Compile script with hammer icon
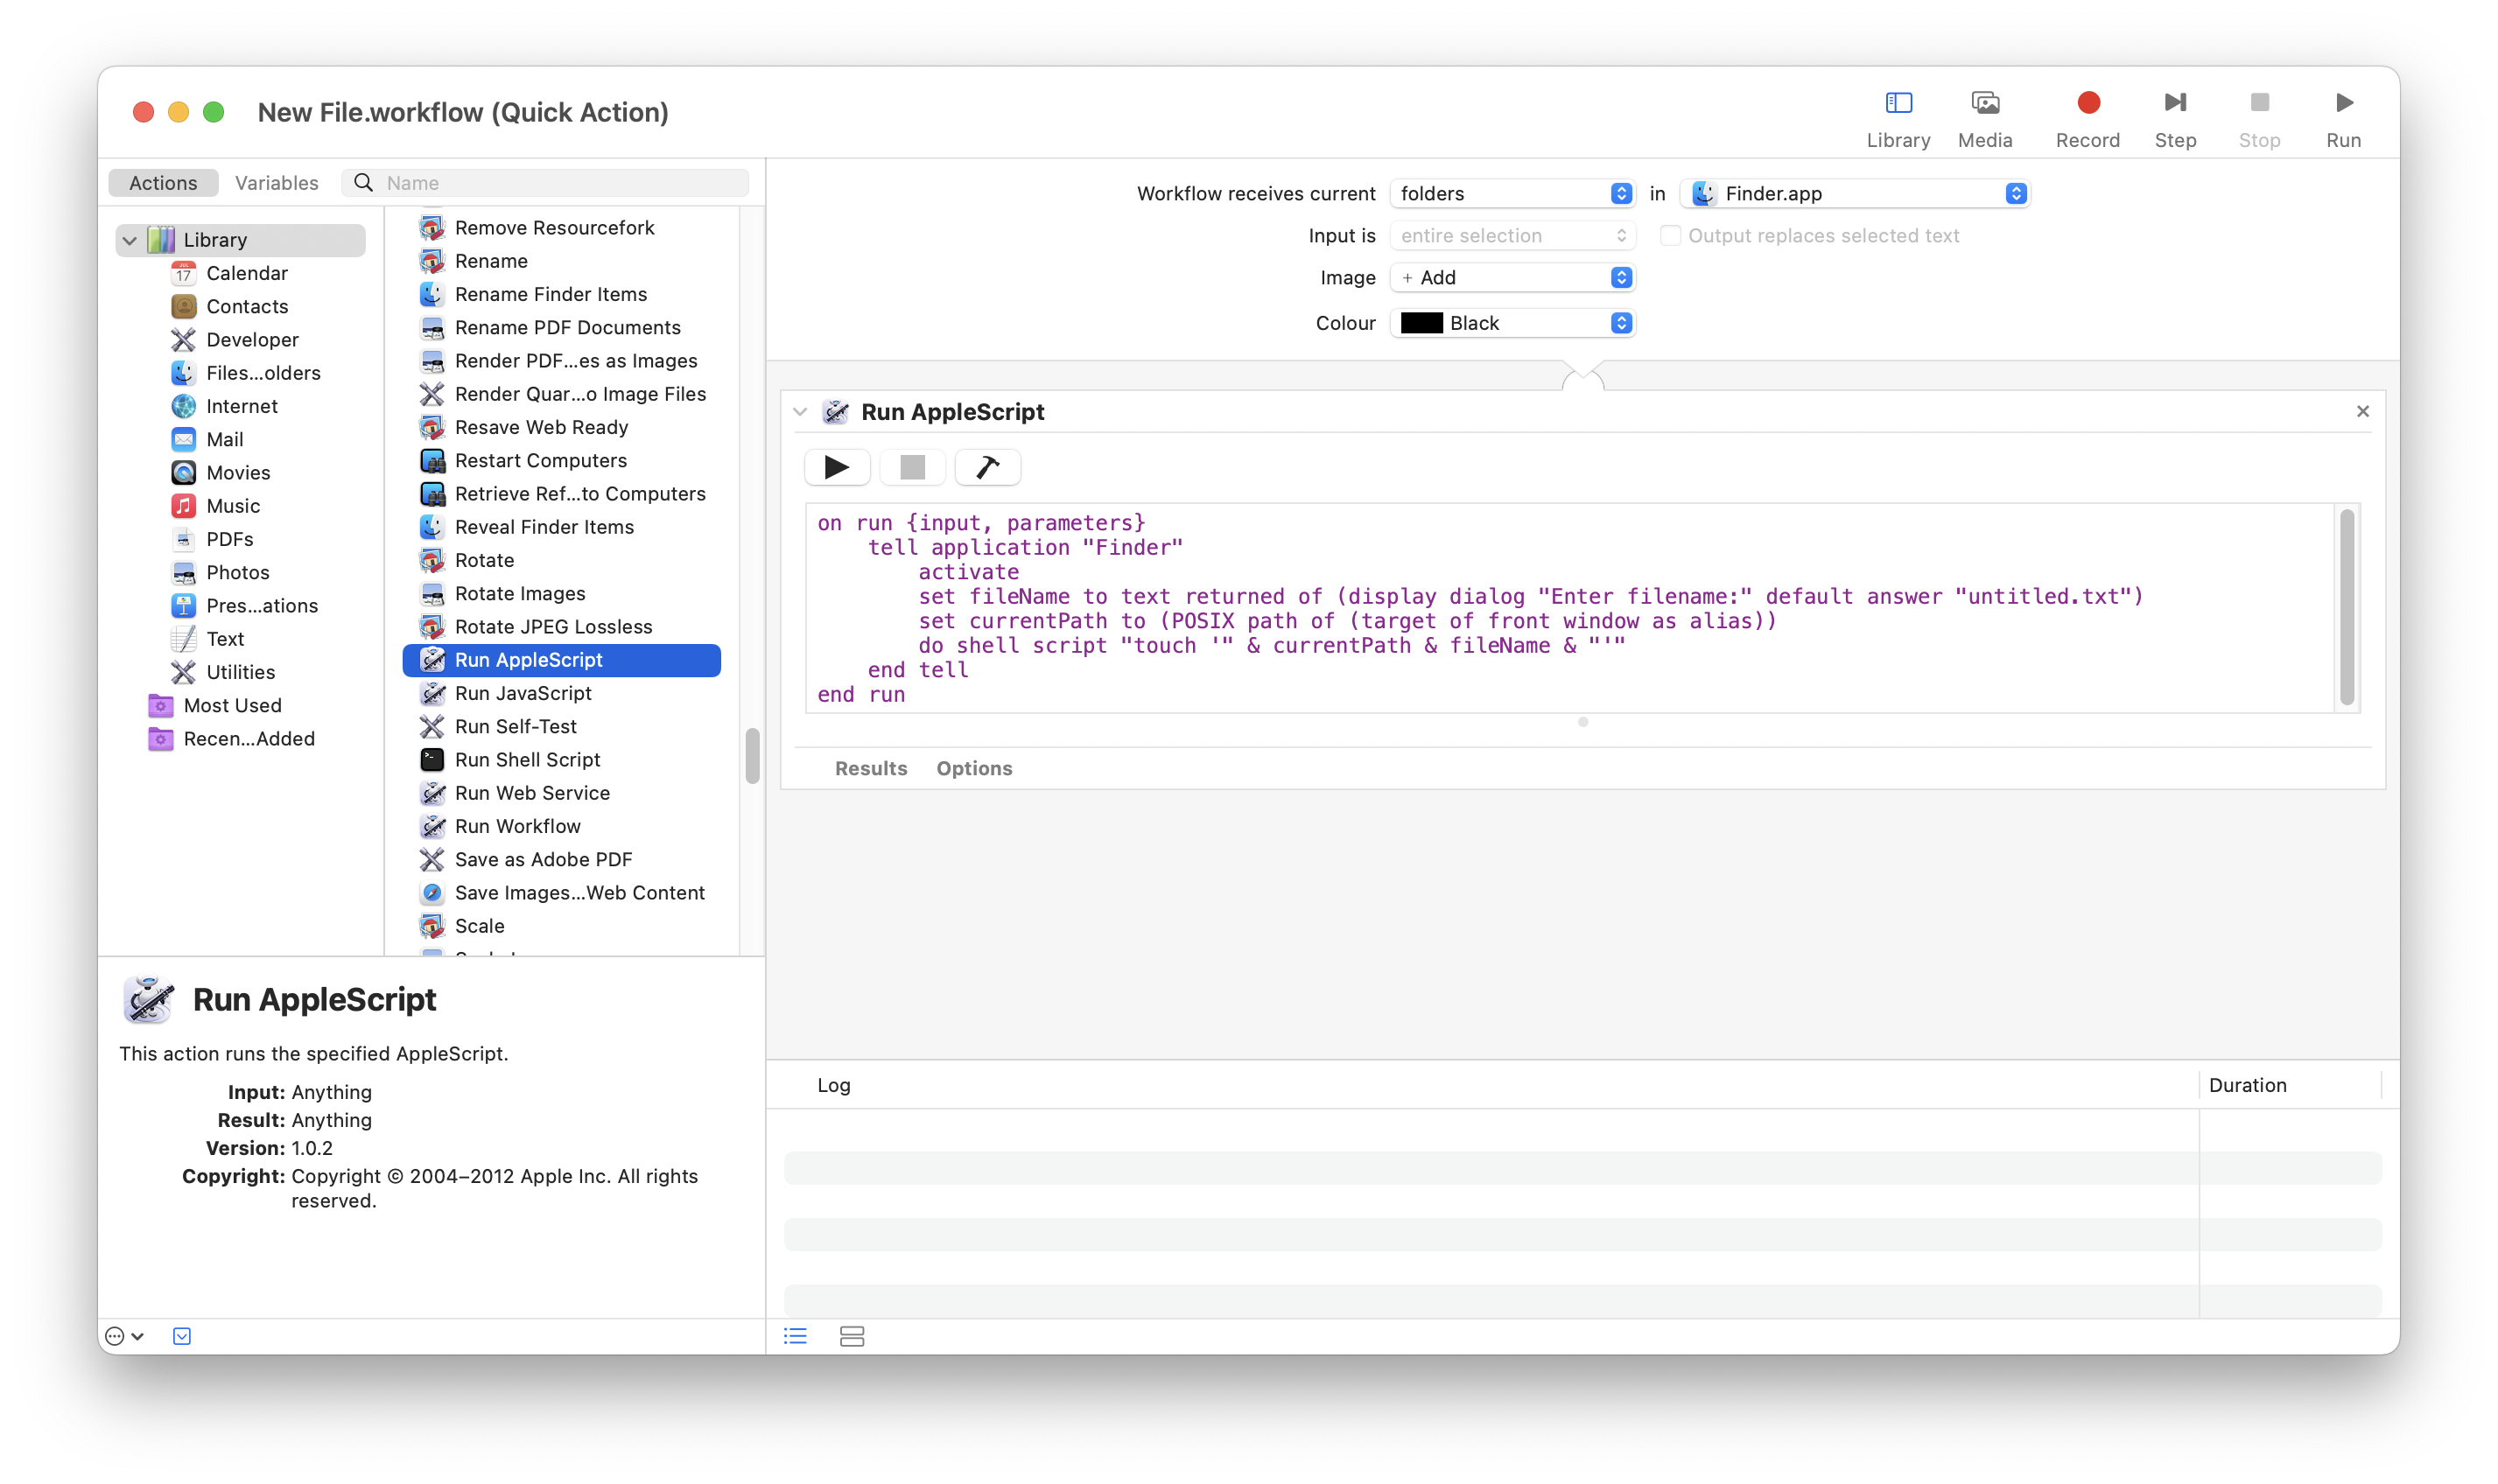This screenshot has width=2498, height=1484. pos(987,467)
